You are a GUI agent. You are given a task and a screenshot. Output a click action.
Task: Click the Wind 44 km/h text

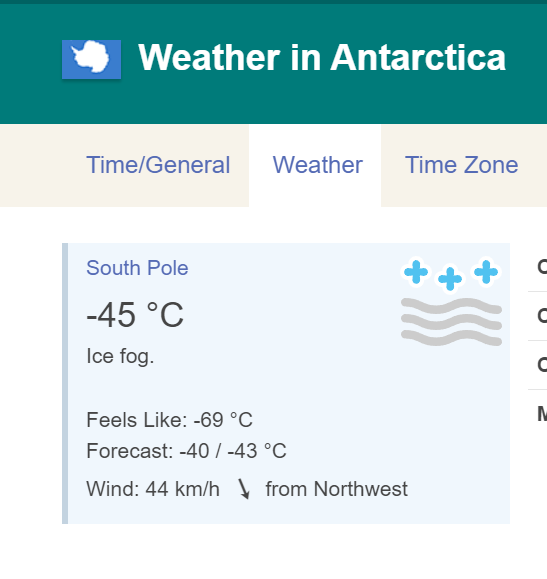[153, 489]
